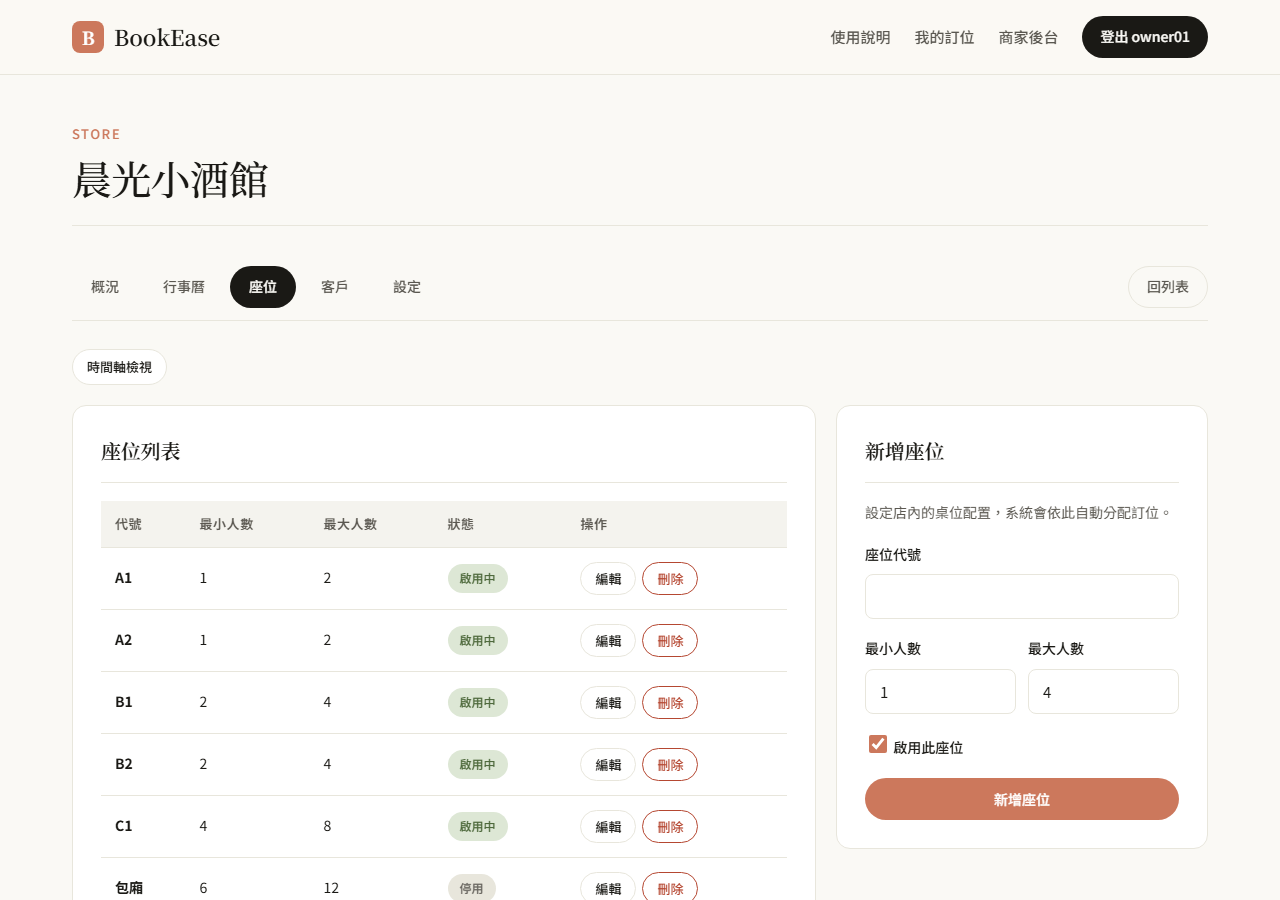Click the BookEase logo icon
The image size is (1280, 900).
88,37
